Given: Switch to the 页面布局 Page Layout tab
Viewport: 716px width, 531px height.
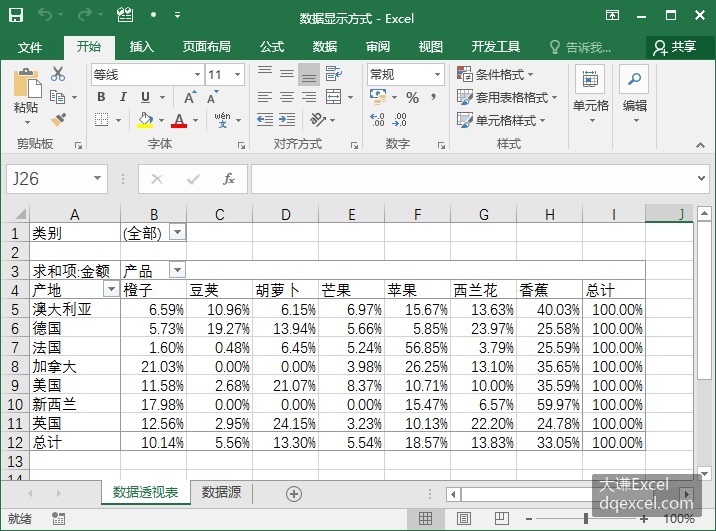Looking at the screenshot, I should pyautogui.click(x=206, y=47).
